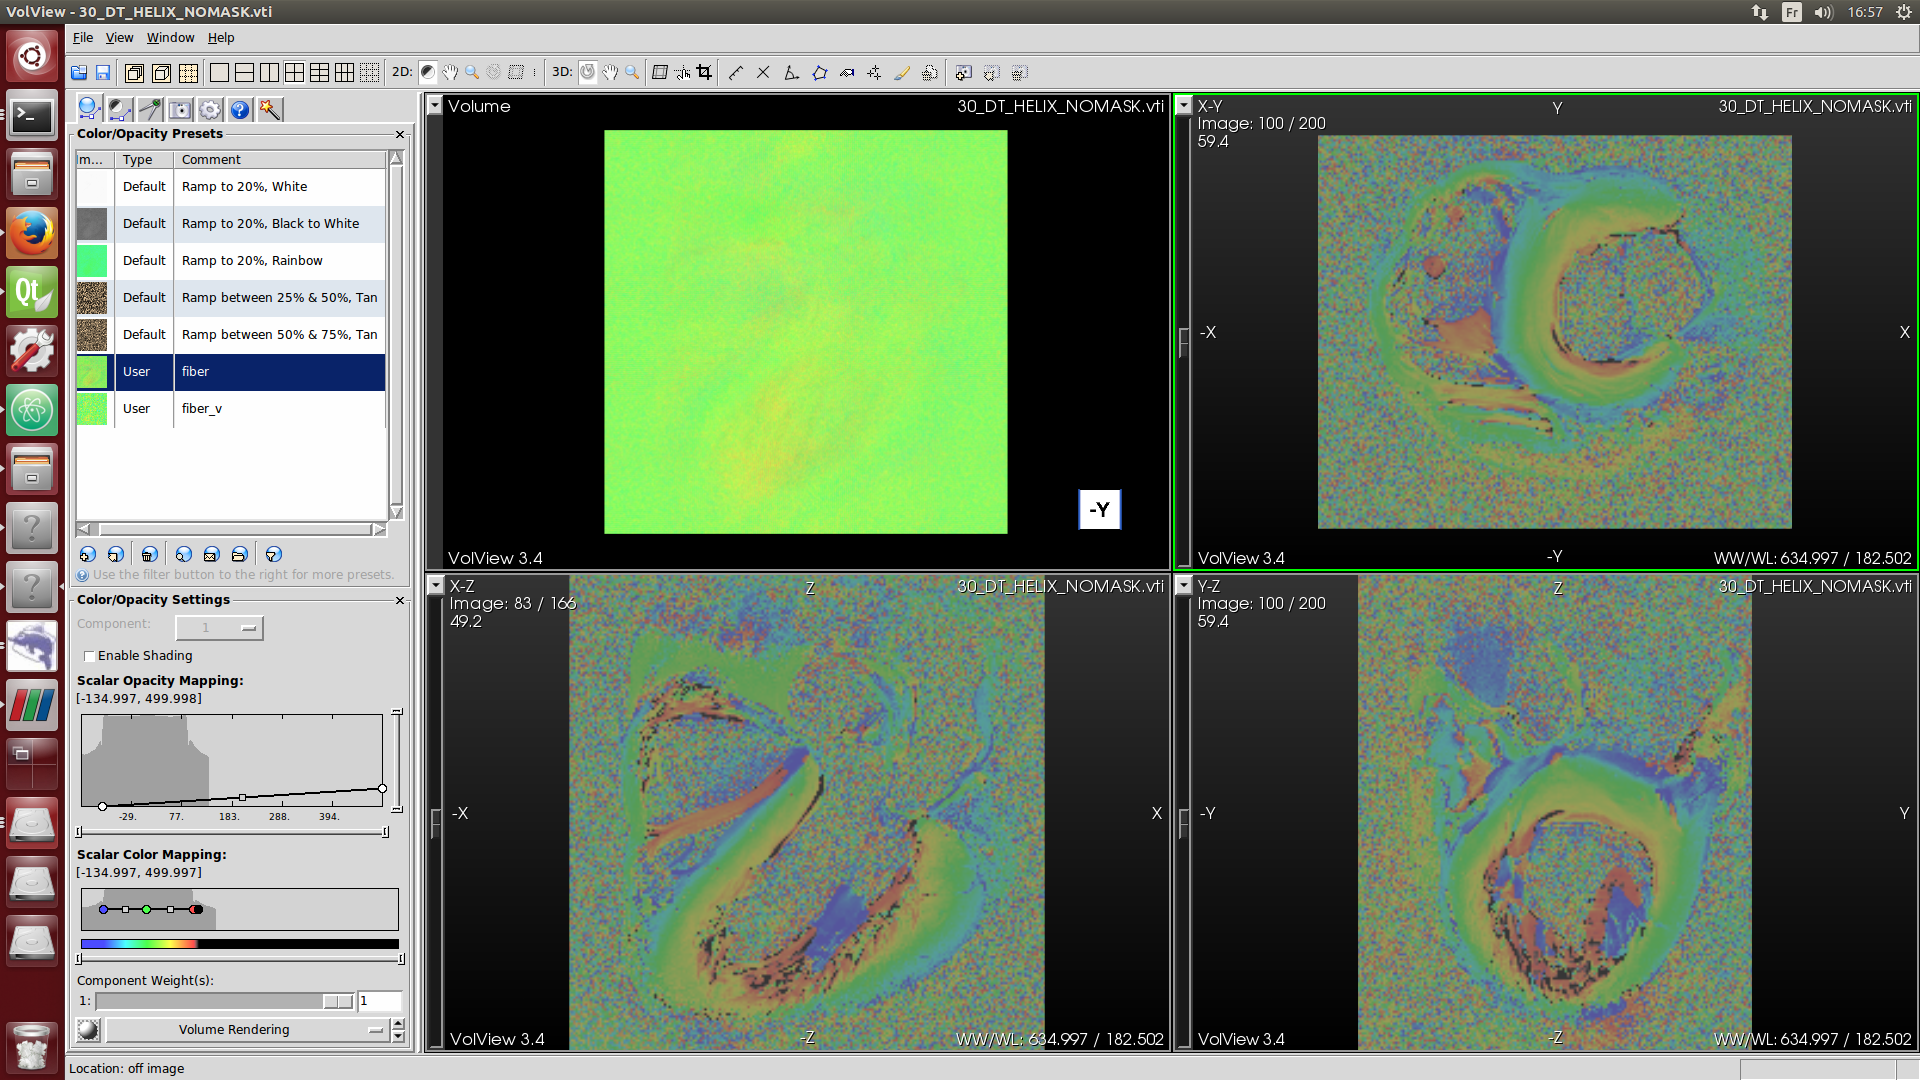This screenshot has height=1080, width=1920.
Task: Open the Help menu
Action: click(221, 37)
